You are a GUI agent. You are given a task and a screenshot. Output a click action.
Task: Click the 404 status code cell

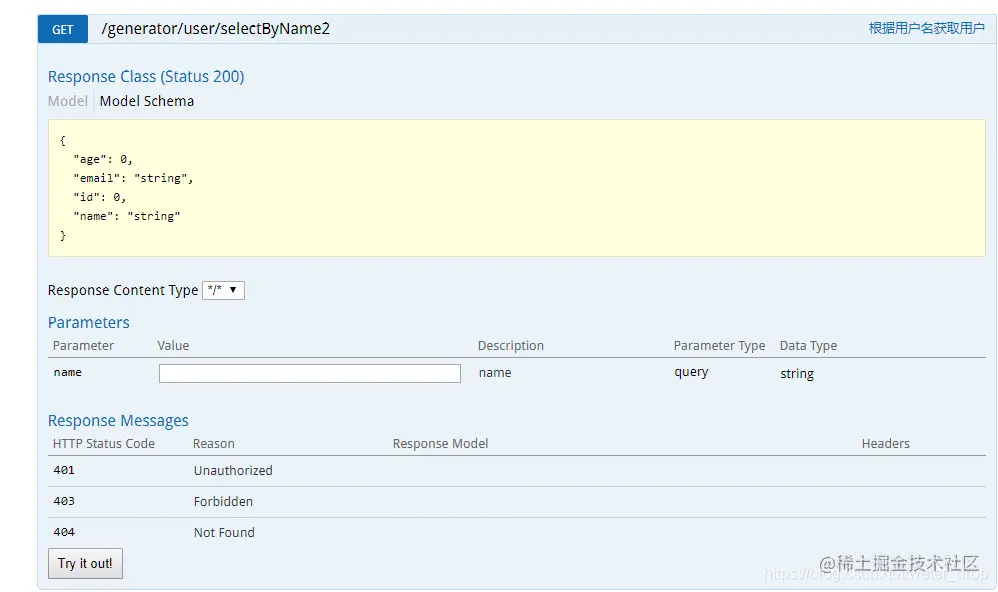click(64, 532)
